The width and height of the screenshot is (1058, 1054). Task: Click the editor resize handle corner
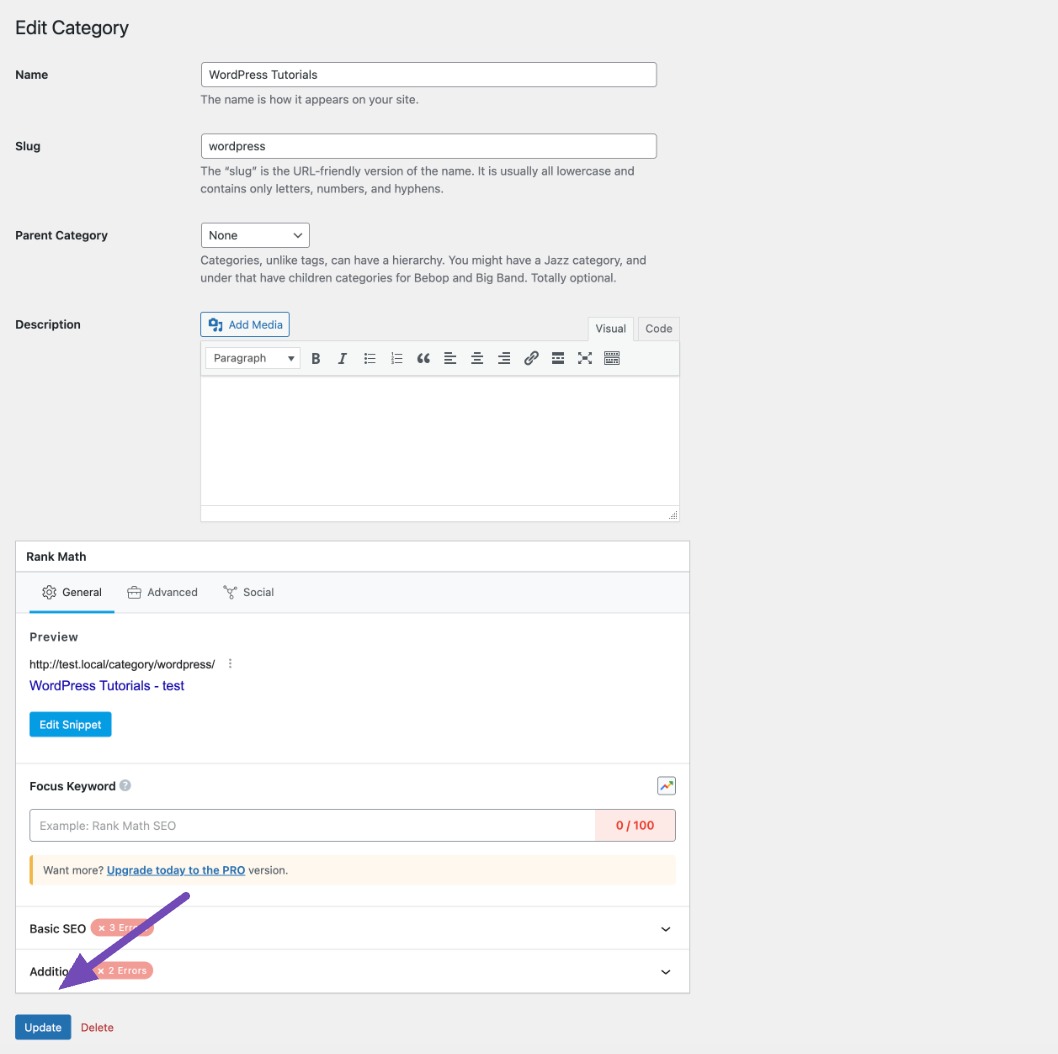(x=673, y=515)
